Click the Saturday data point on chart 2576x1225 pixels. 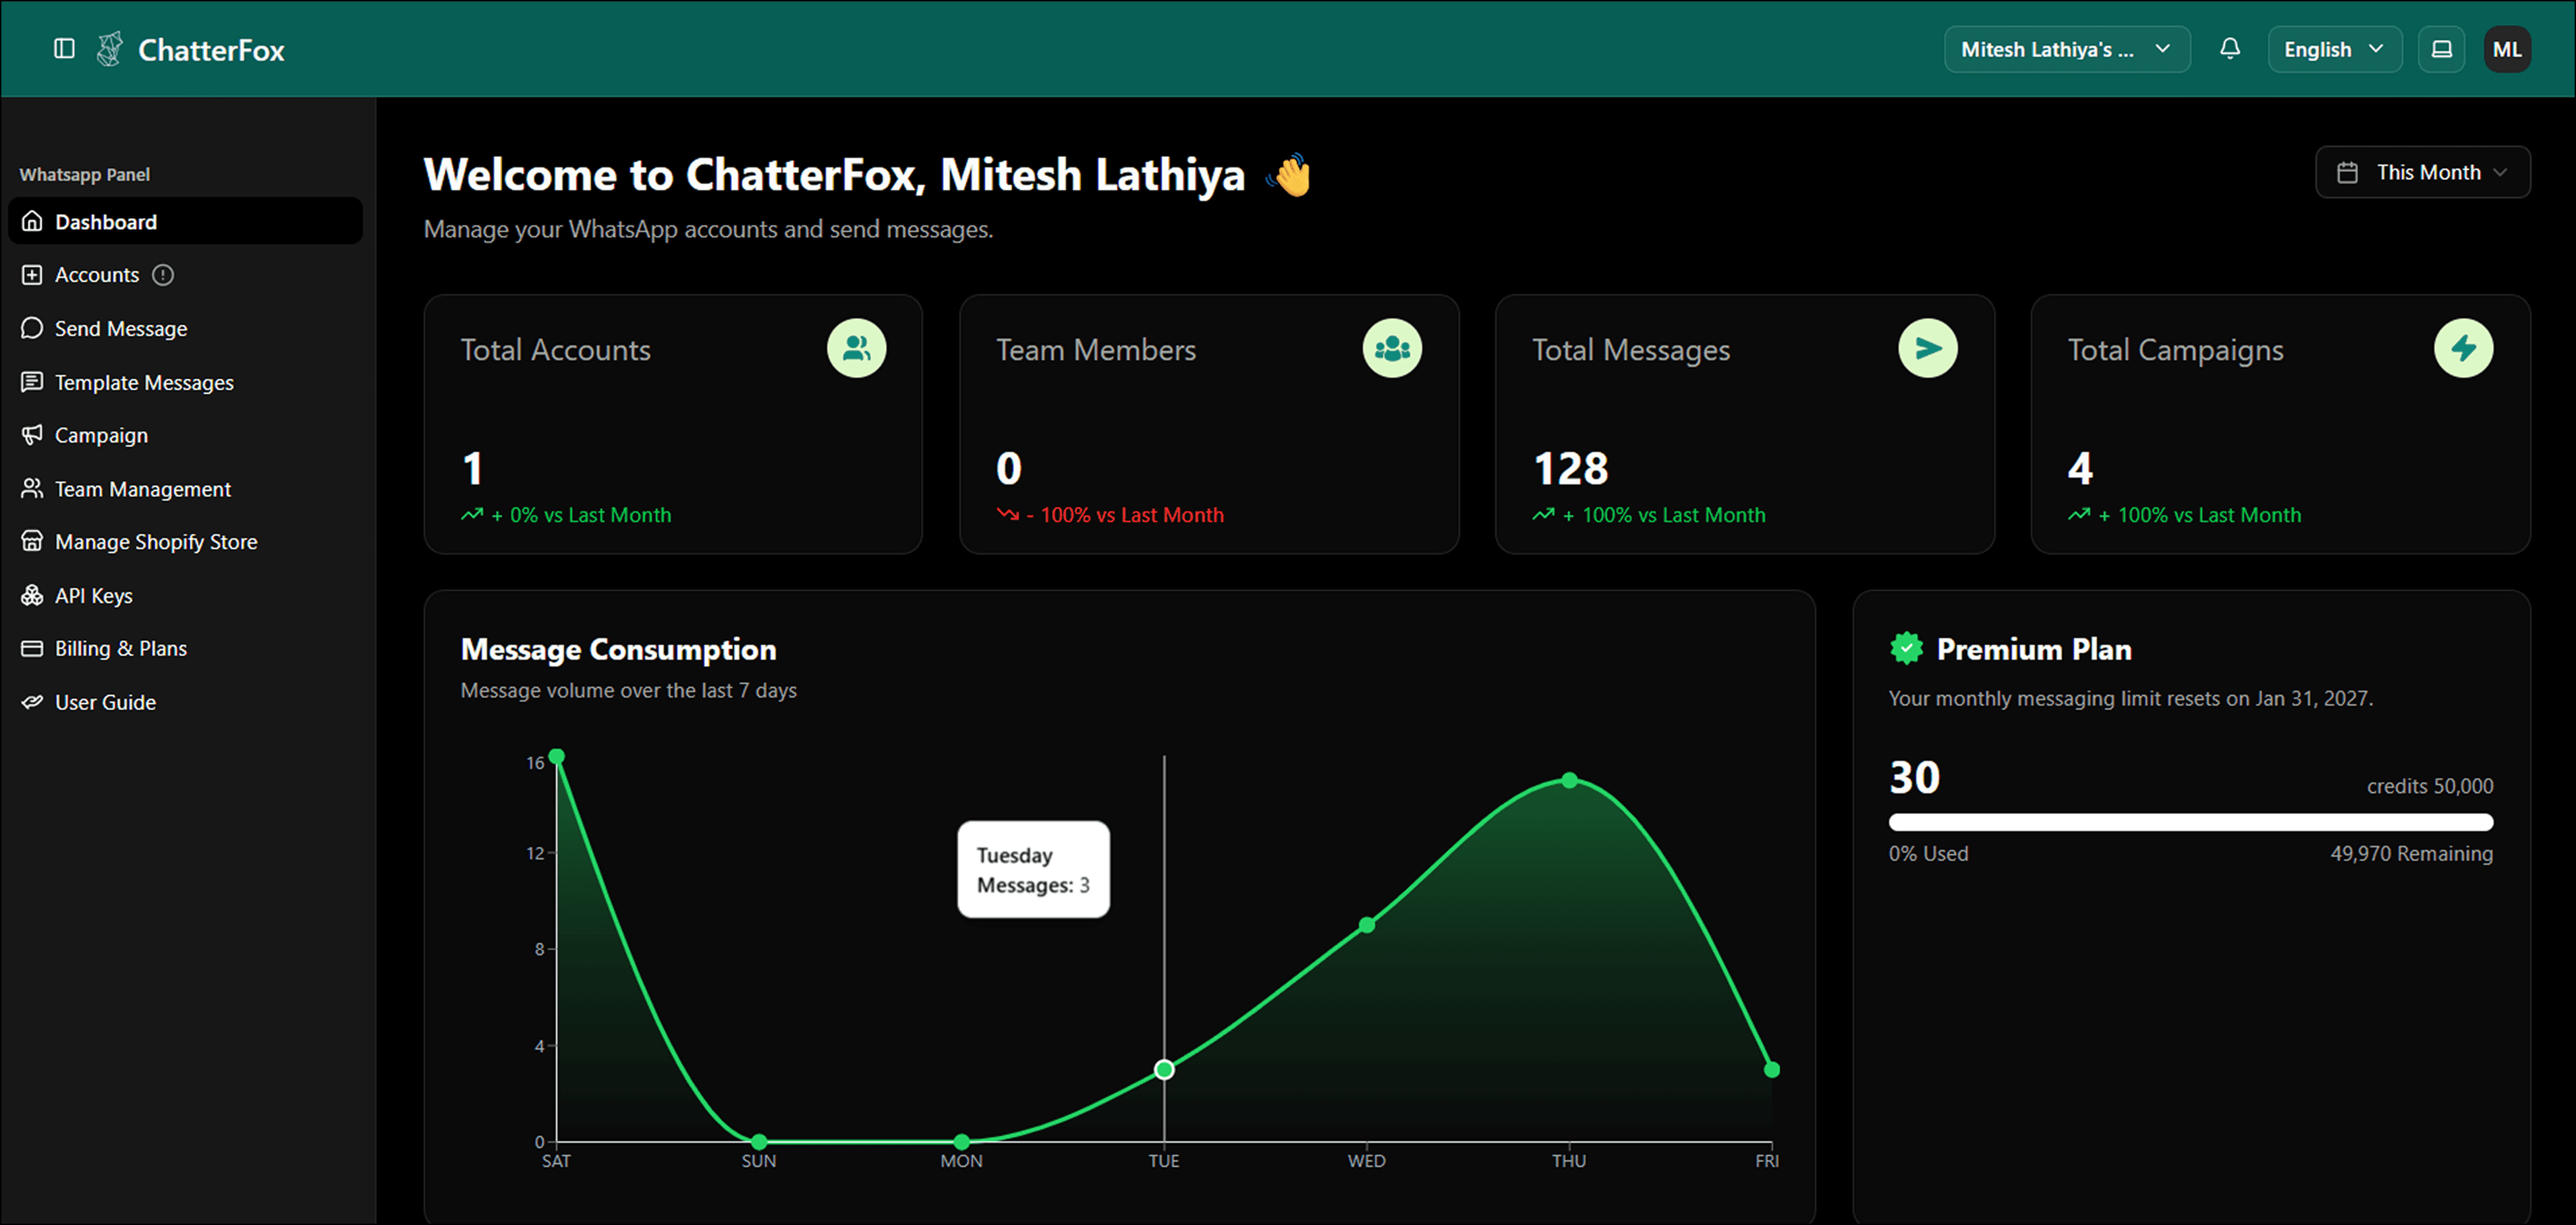coord(557,756)
